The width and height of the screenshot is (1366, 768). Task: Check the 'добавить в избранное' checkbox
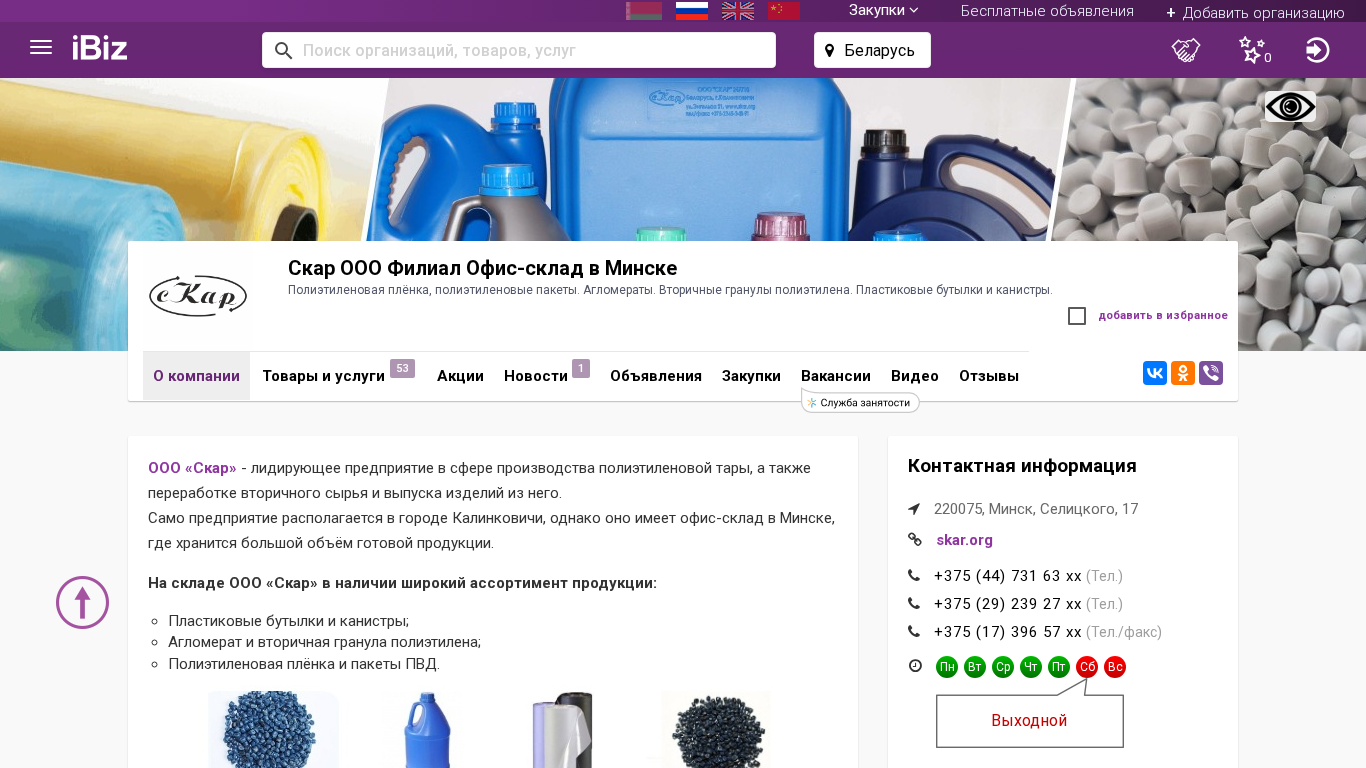1077,316
